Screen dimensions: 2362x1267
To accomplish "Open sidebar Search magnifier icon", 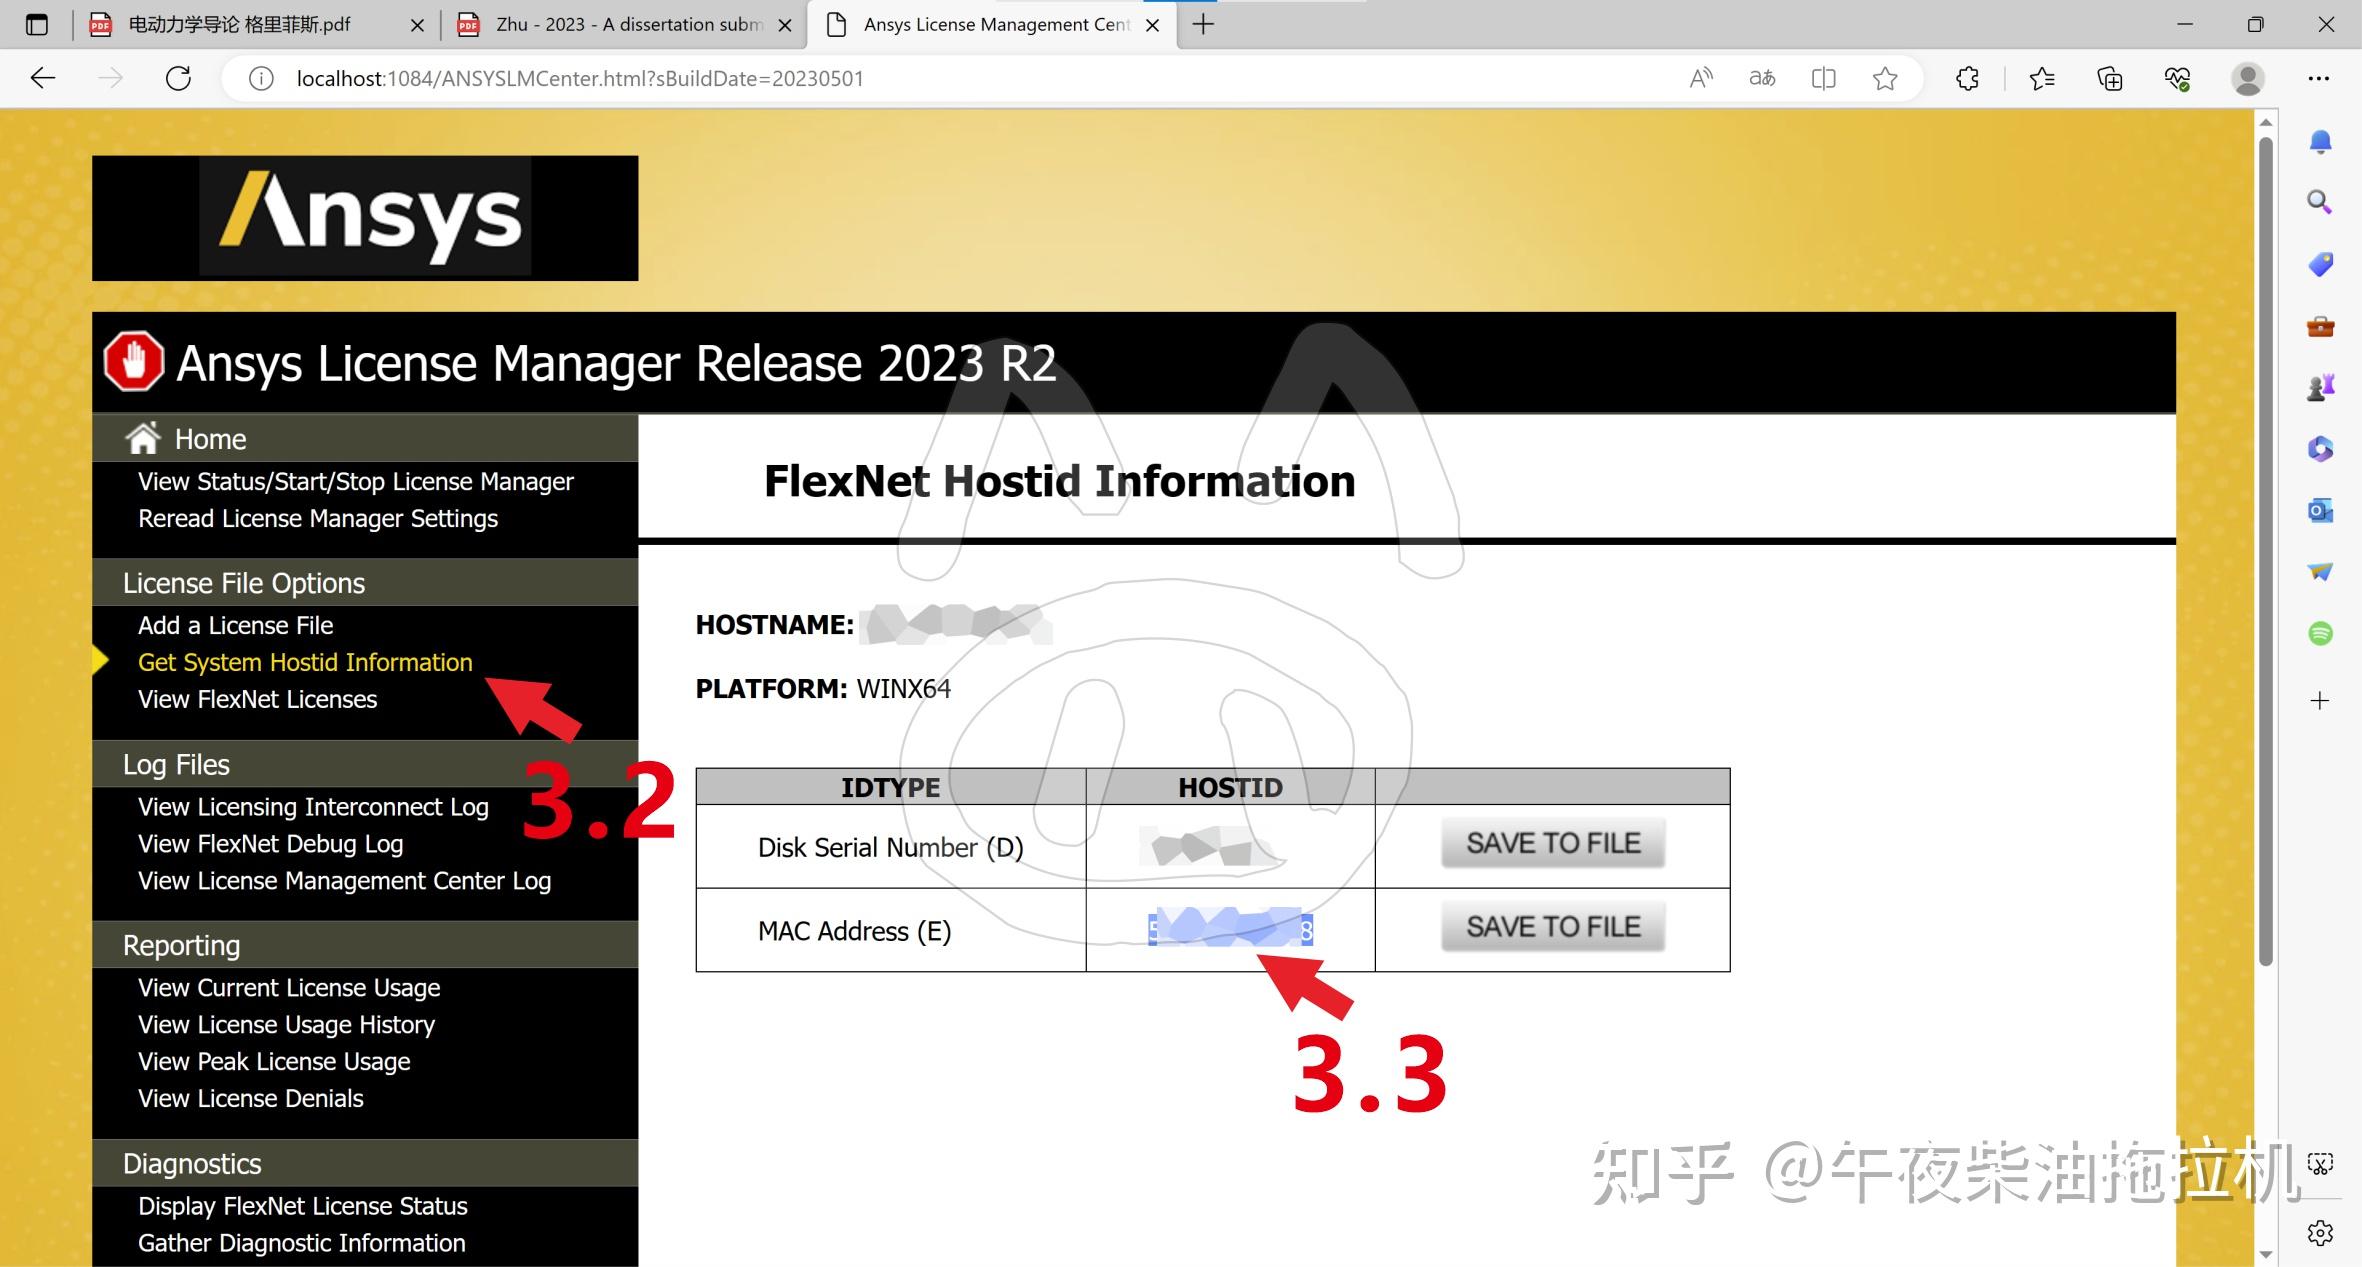I will click(x=2320, y=203).
